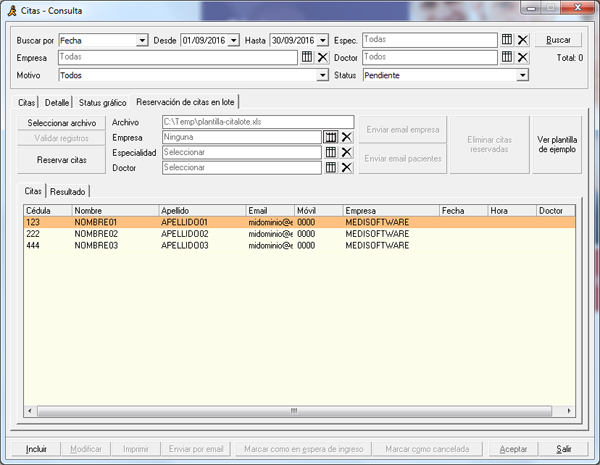Clear the batch Doctor 'Seleccionar' field
600x465 pixels.
[347, 168]
